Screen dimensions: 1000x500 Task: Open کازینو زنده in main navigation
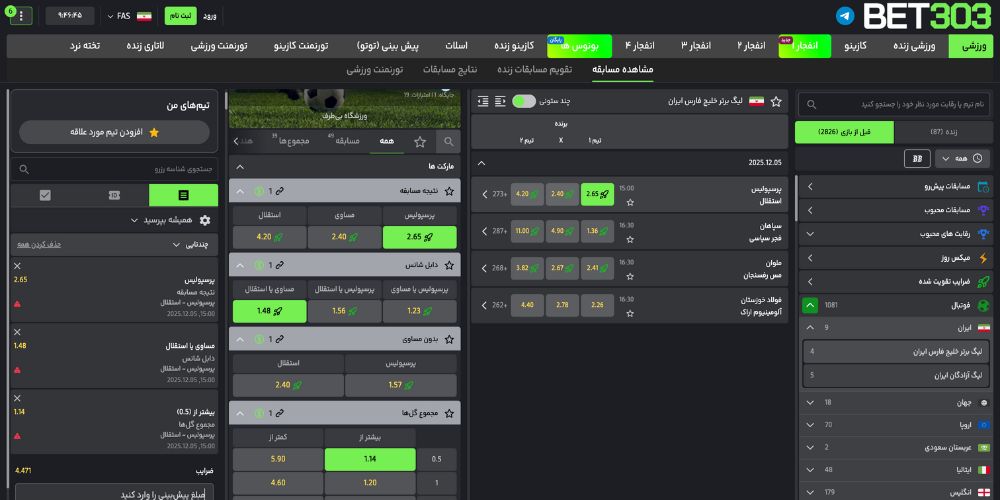(515, 46)
